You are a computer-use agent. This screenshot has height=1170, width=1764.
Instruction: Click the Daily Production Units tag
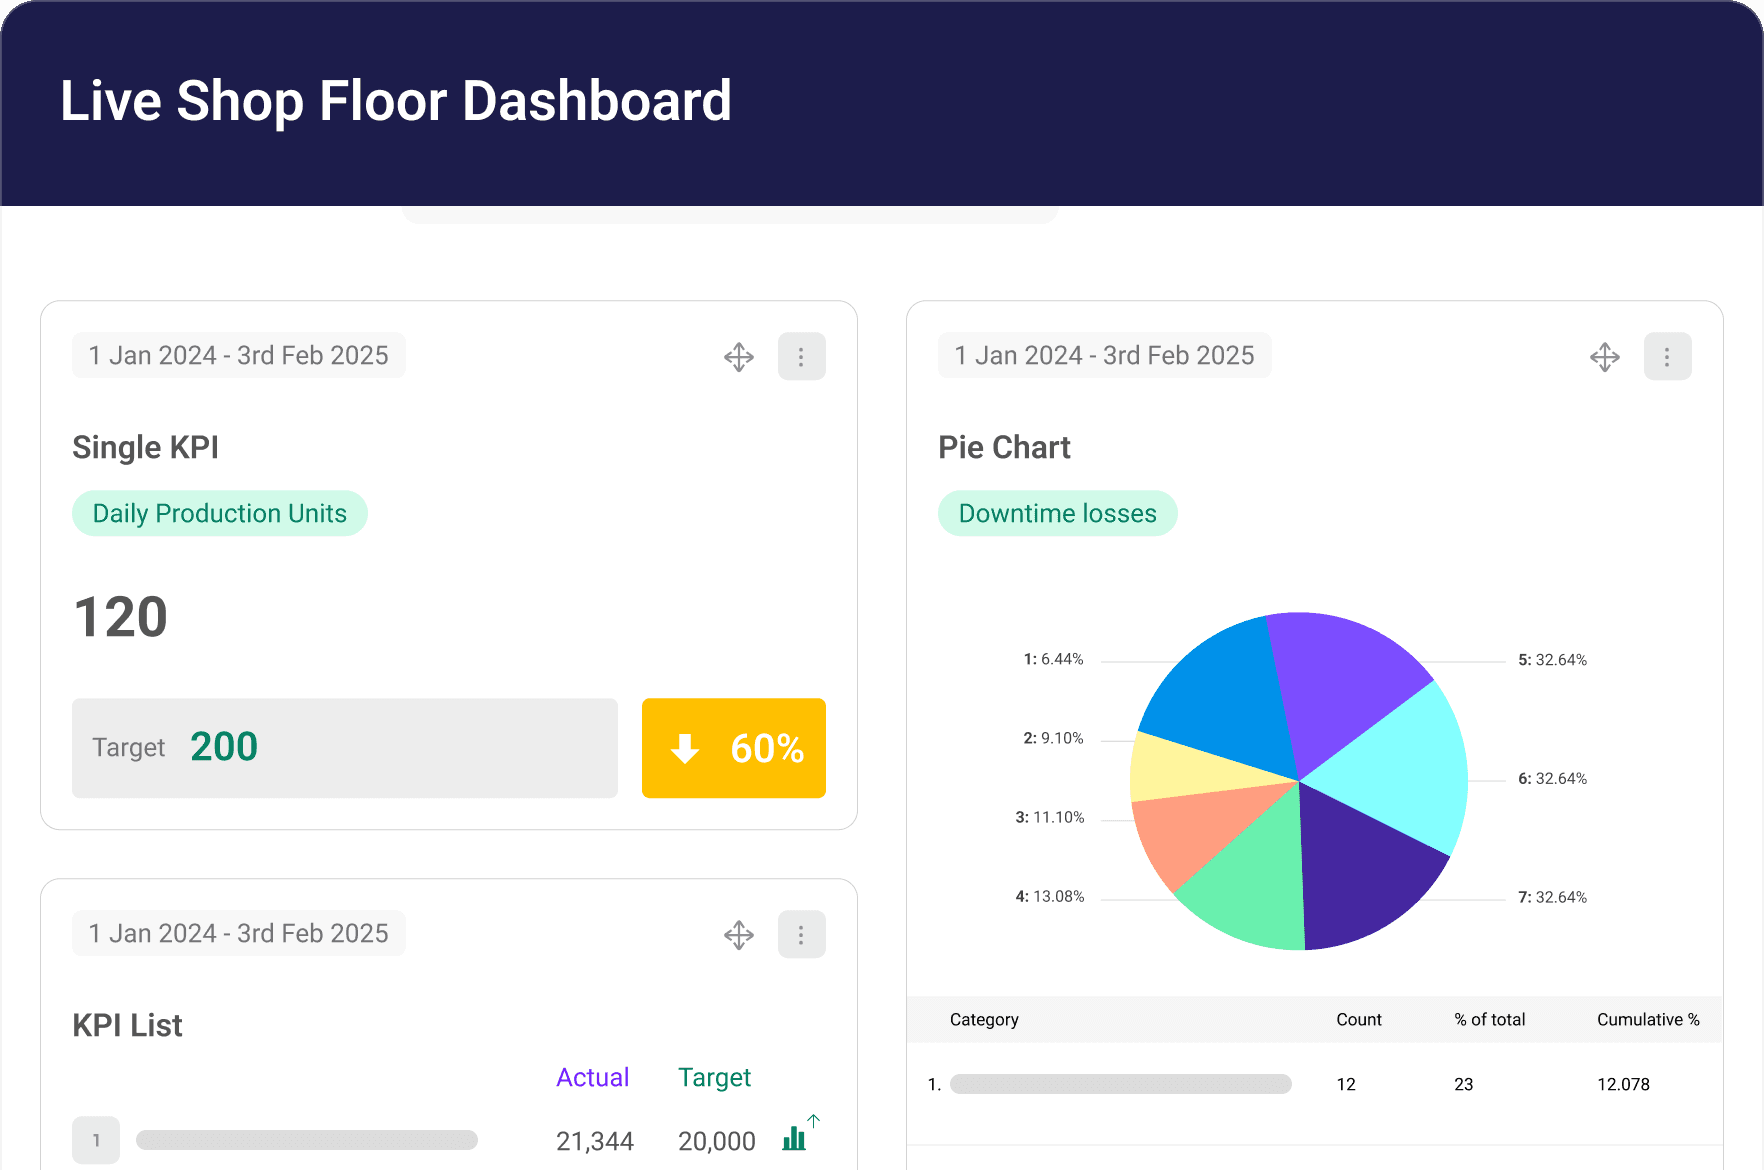219,513
